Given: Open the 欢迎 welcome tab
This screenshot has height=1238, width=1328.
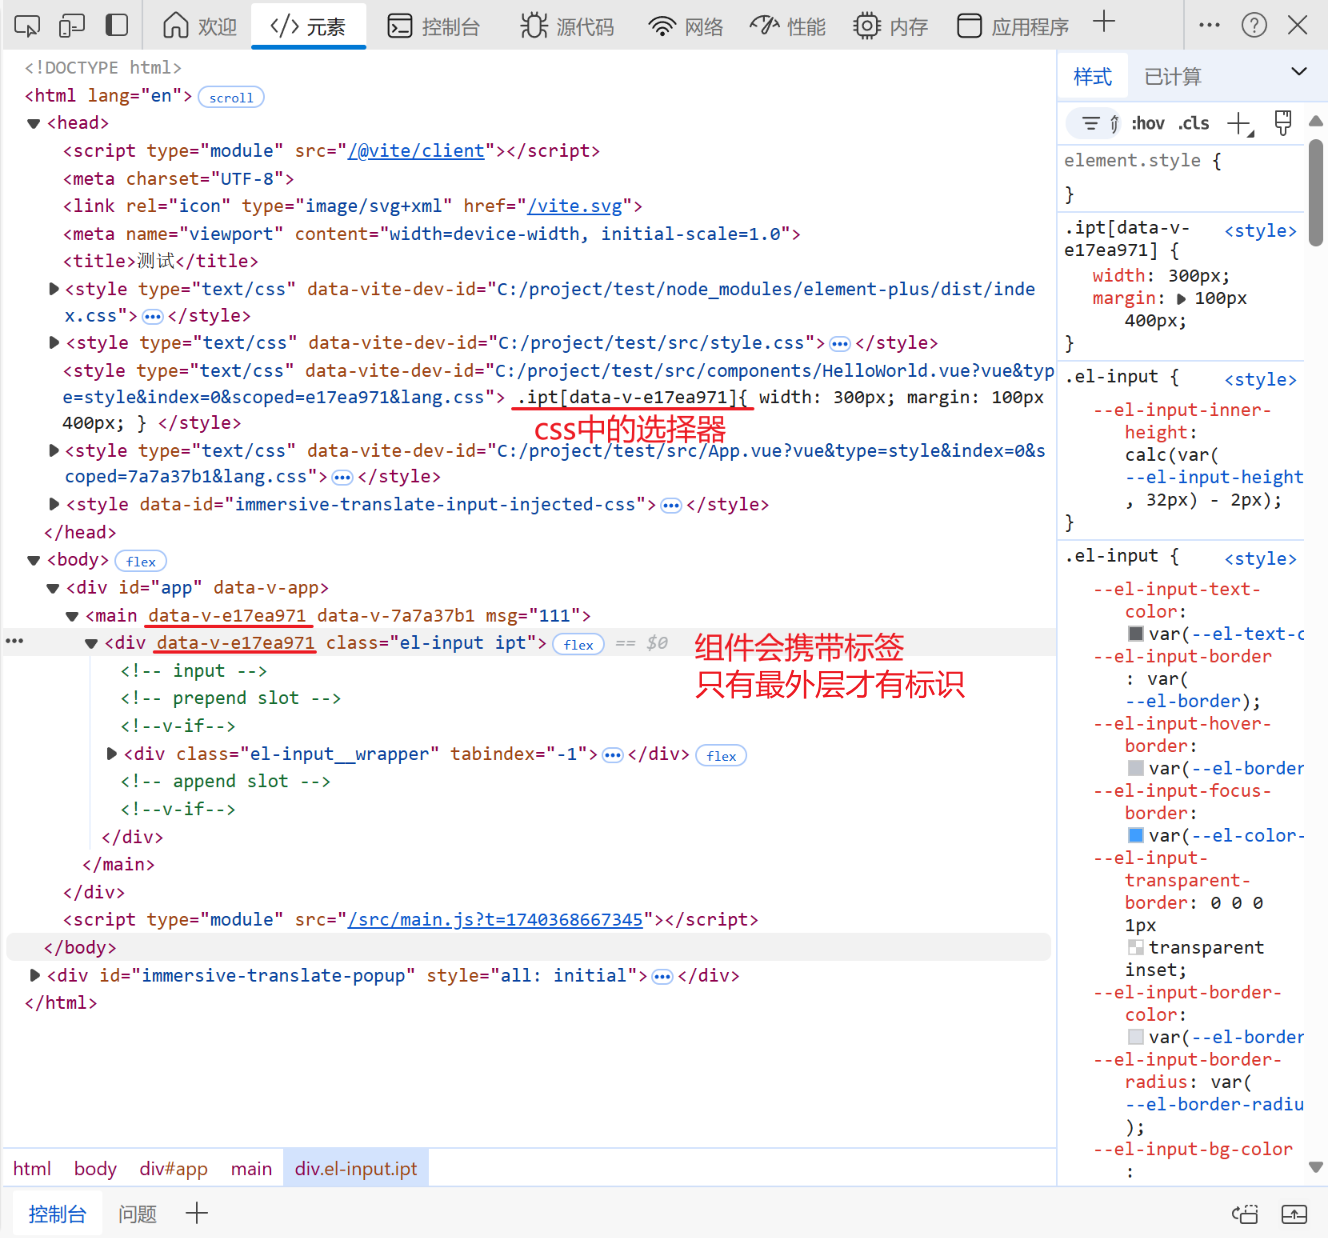Looking at the screenshot, I should tap(200, 26).
